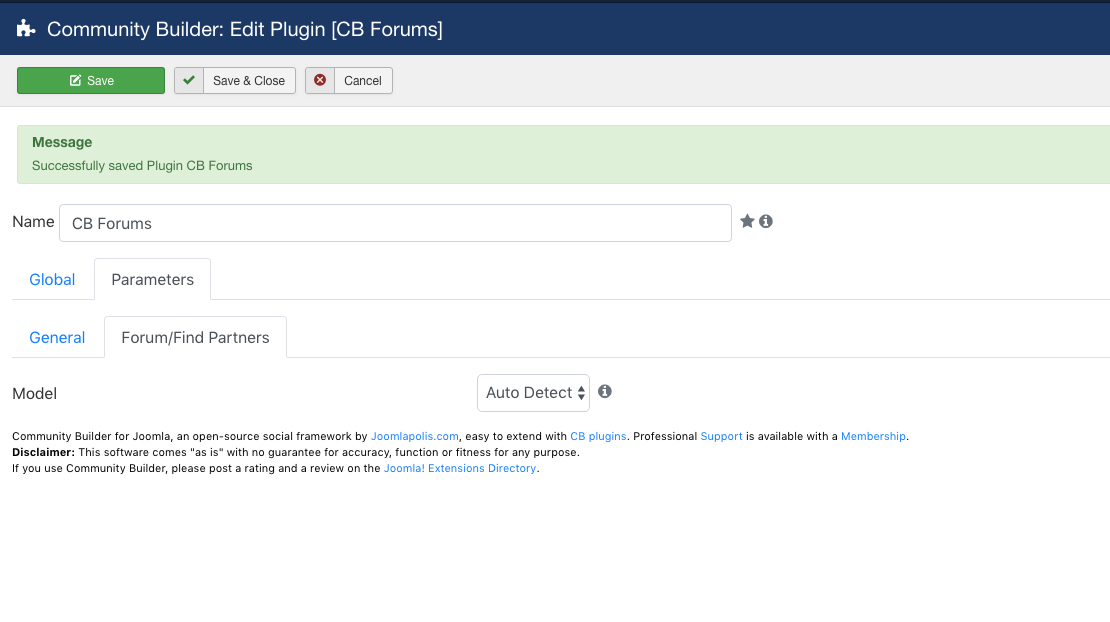
Task: Click the info icon next to Model dropdown
Action: coord(605,391)
